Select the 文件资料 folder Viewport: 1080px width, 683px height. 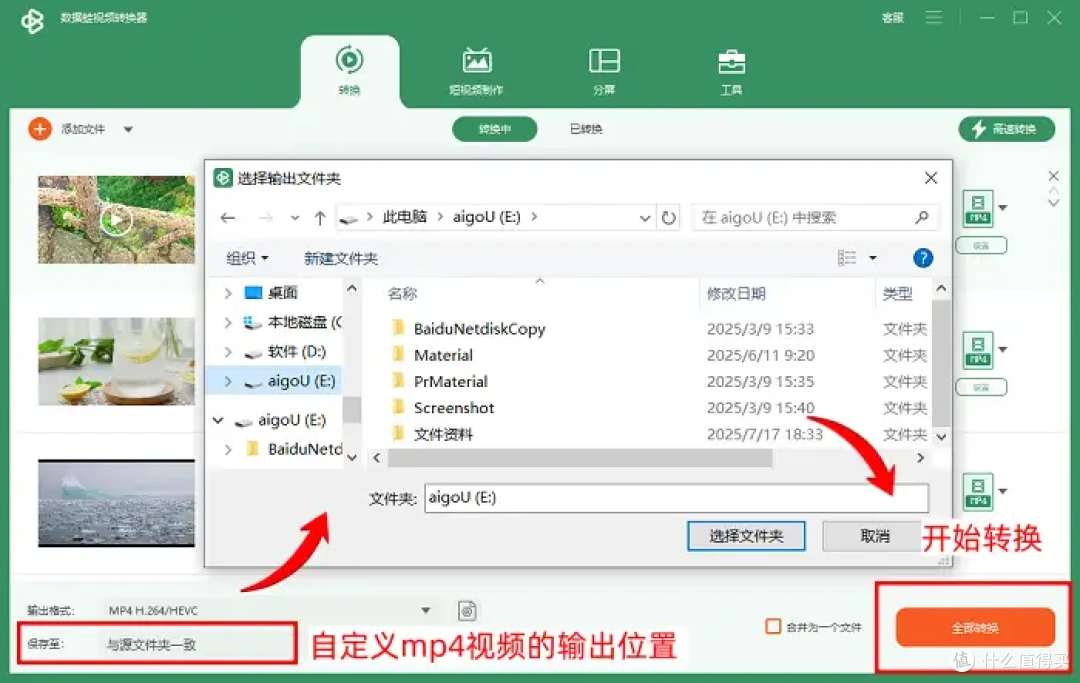click(x=443, y=434)
